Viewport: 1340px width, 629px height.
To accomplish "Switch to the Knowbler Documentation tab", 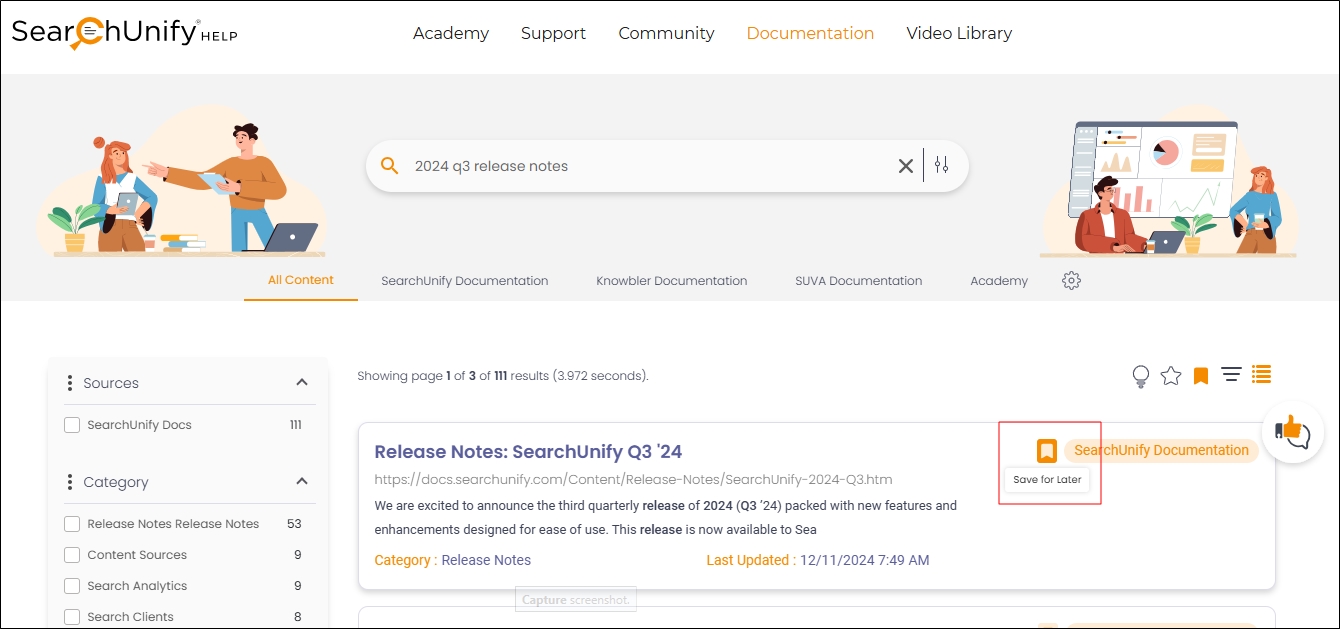I will coord(671,281).
